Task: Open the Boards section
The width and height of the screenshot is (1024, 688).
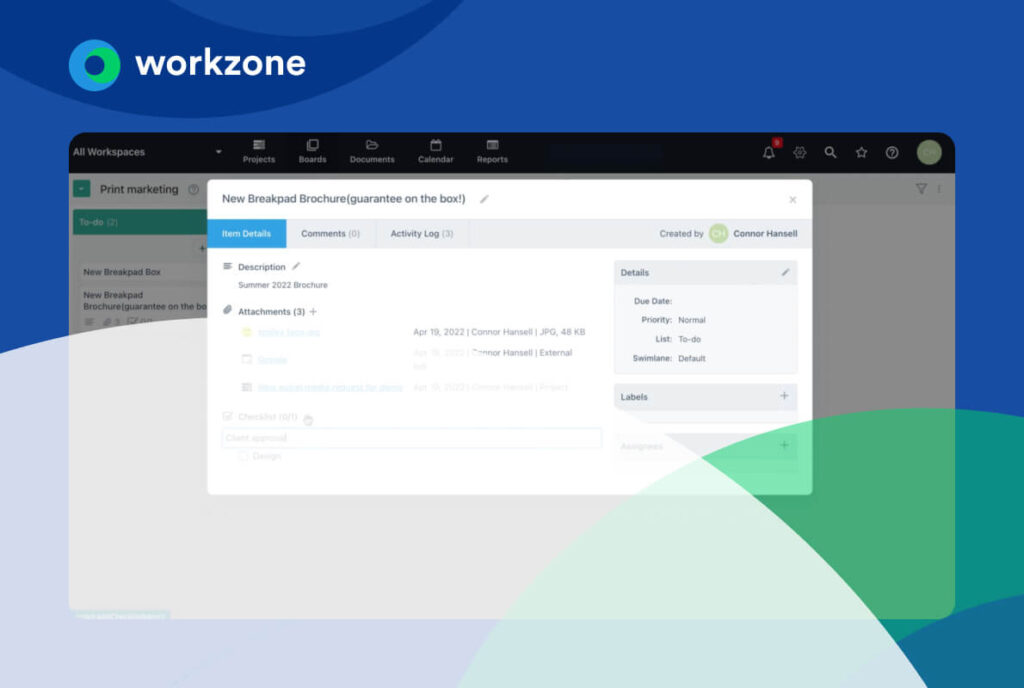Action: click(312, 152)
